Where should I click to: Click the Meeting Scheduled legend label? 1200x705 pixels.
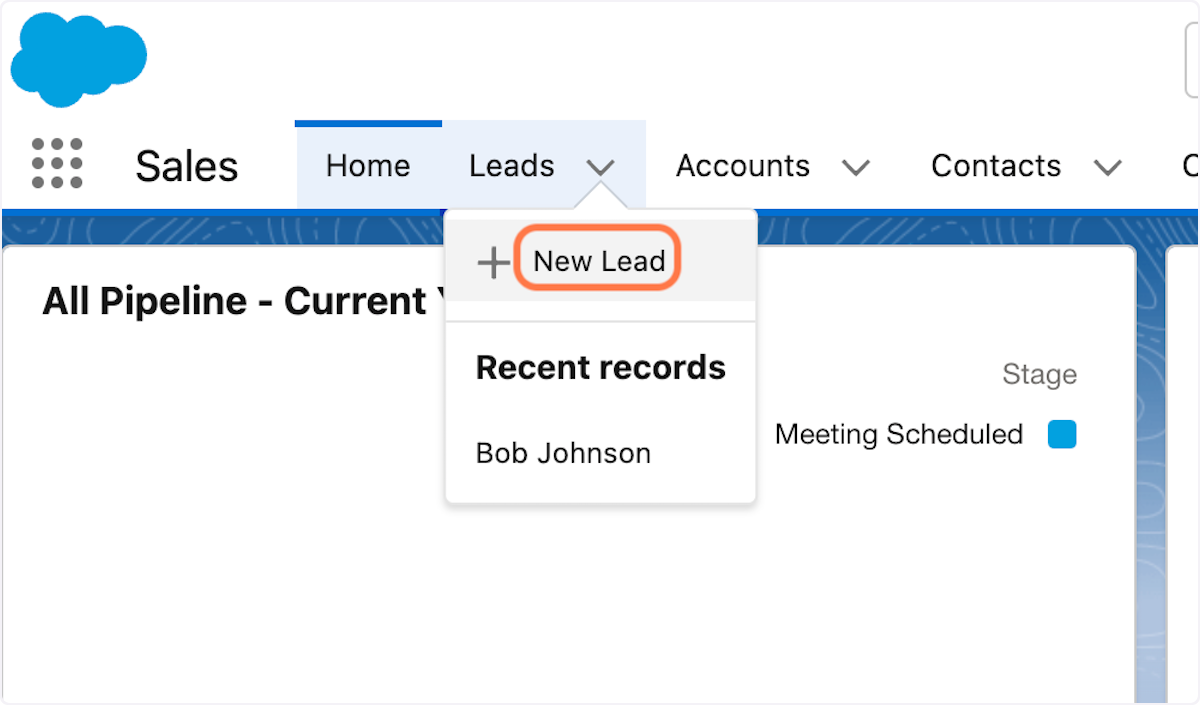tap(899, 435)
